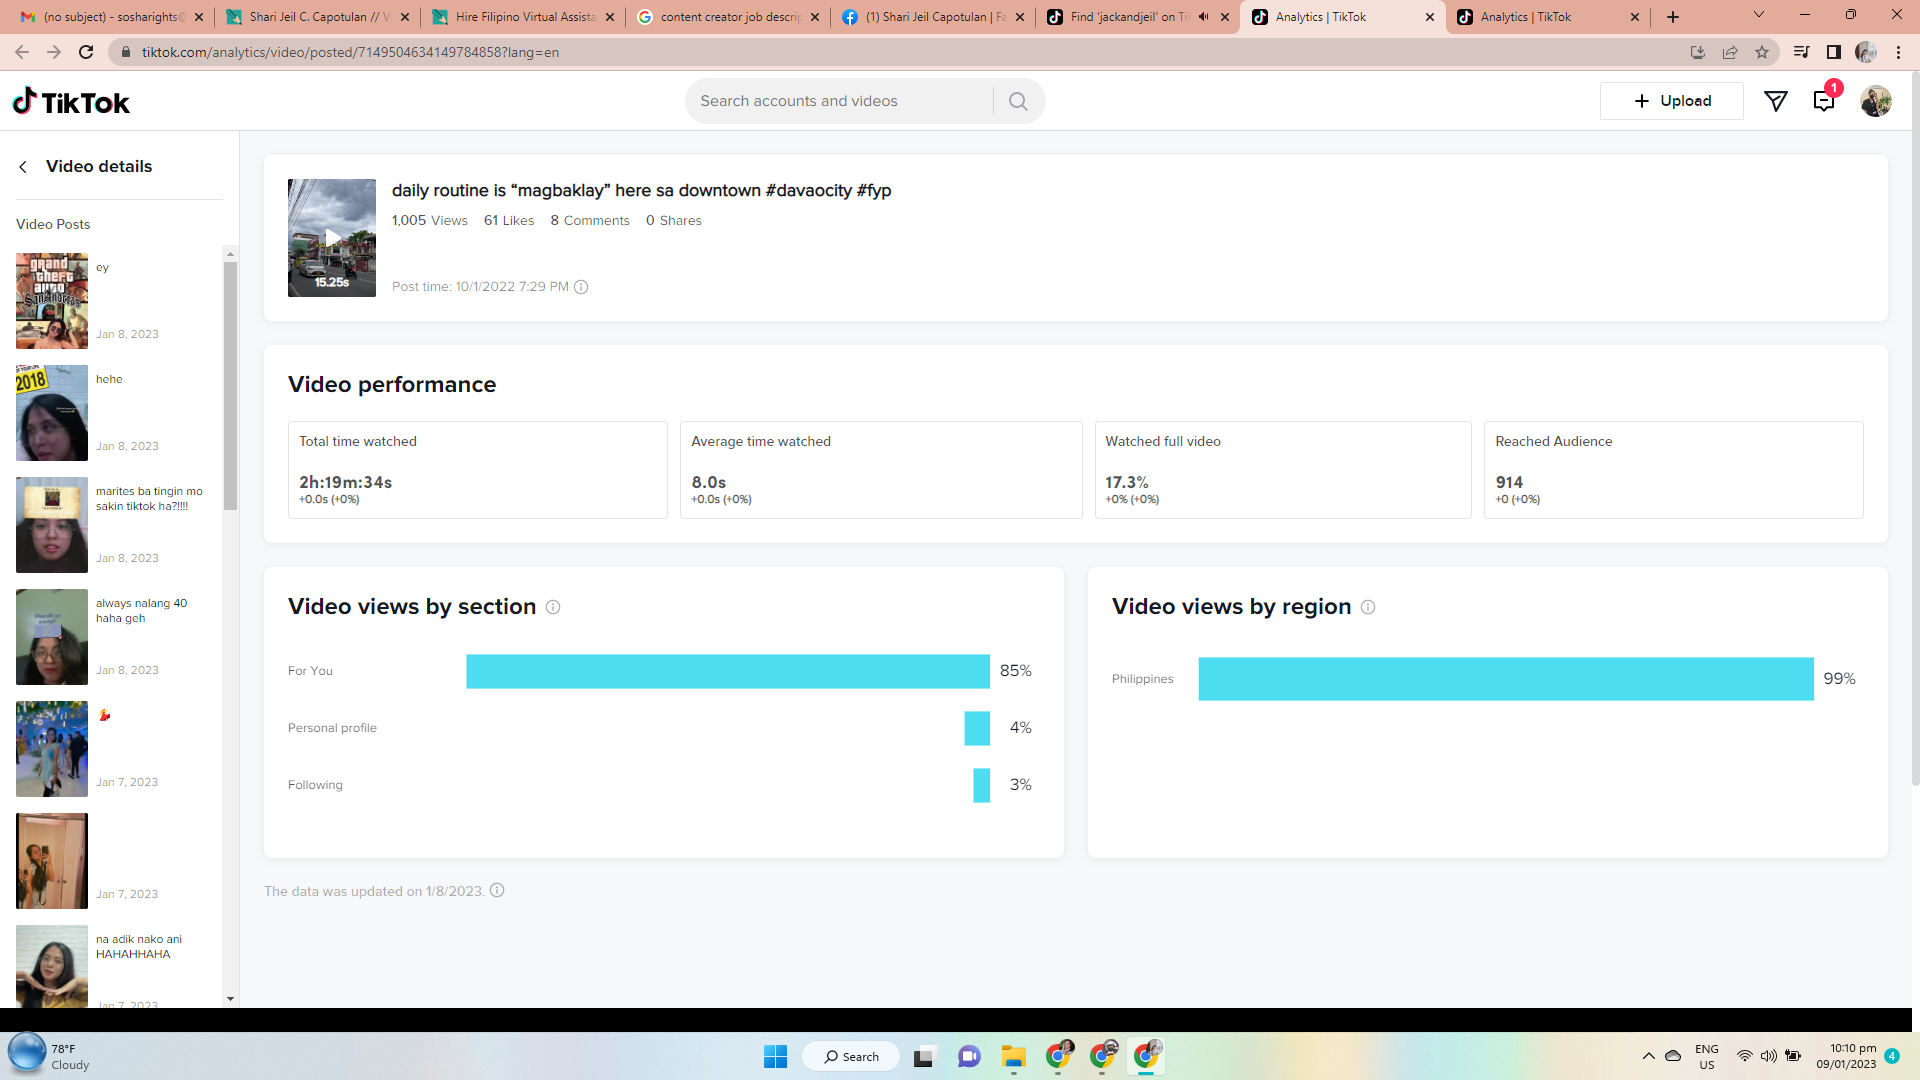Viewport: 1920px width, 1080px height.
Task: Click the search magnifier icon
Action: click(1018, 101)
